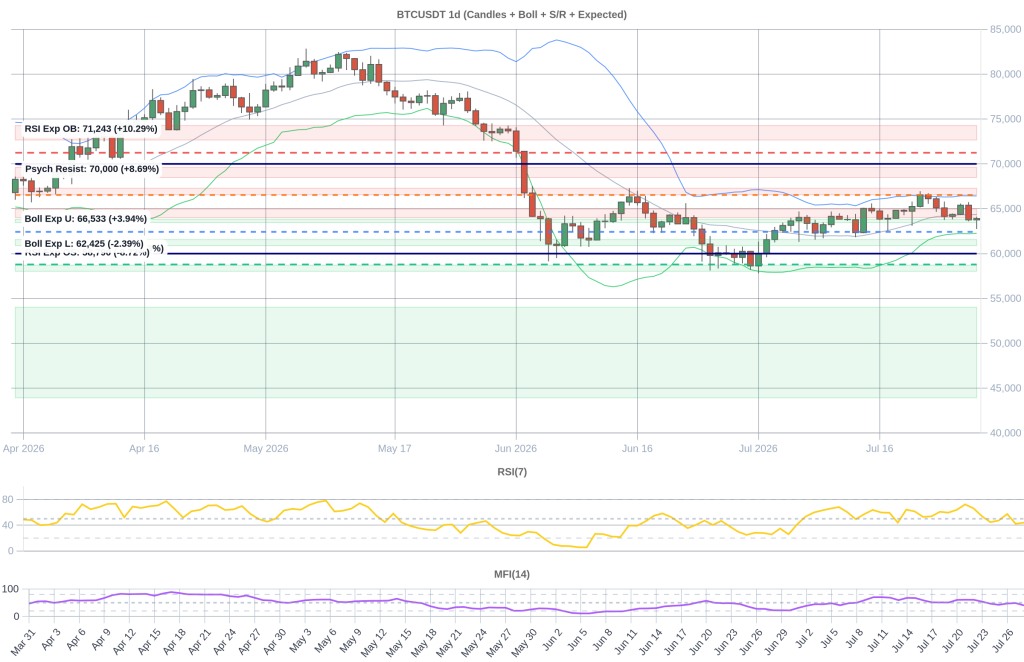Click the 80,000 price axis label
The width and height of the screenshot is (1024, 662).
pyautogui.click(x=1005, y=74)
